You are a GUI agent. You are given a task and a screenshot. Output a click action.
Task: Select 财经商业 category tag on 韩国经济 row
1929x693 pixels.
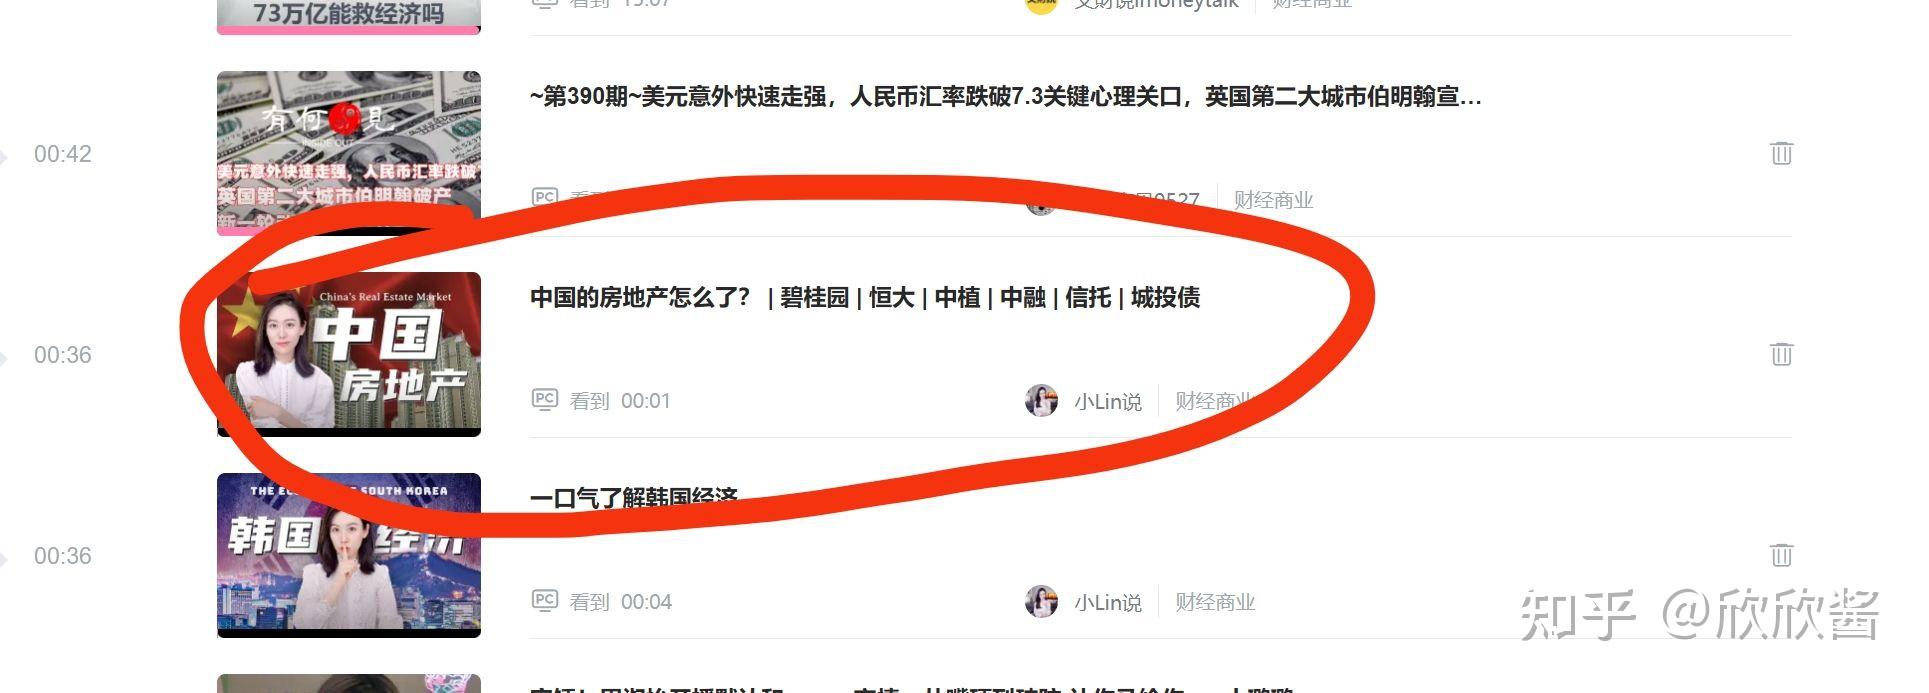click(x=1215, y=602)
